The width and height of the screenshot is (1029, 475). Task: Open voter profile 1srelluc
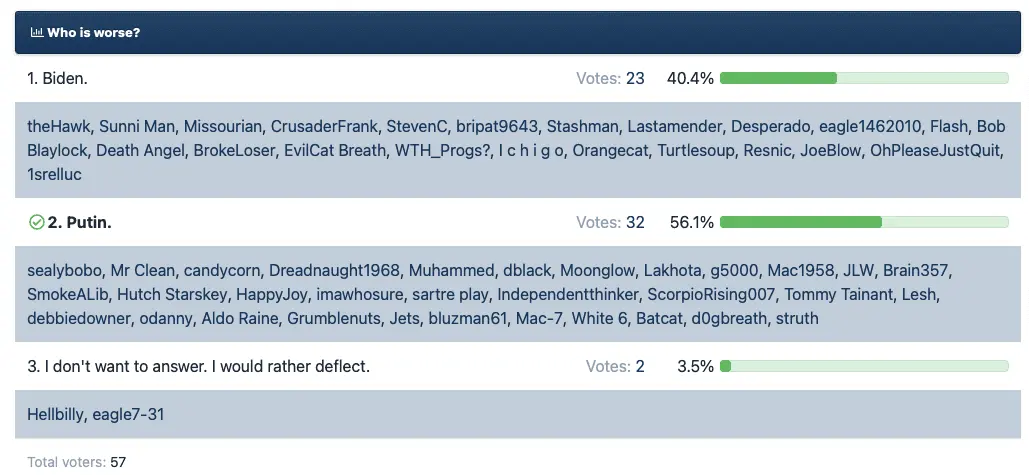tap(55, 174)
